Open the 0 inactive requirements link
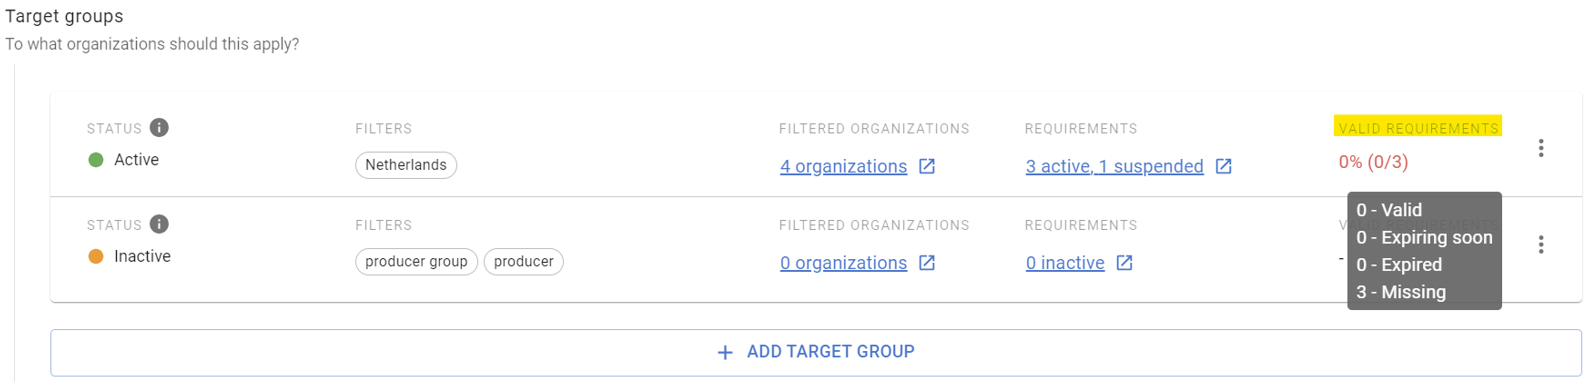Screen dimensions: 1587x386 point(1065,262)
